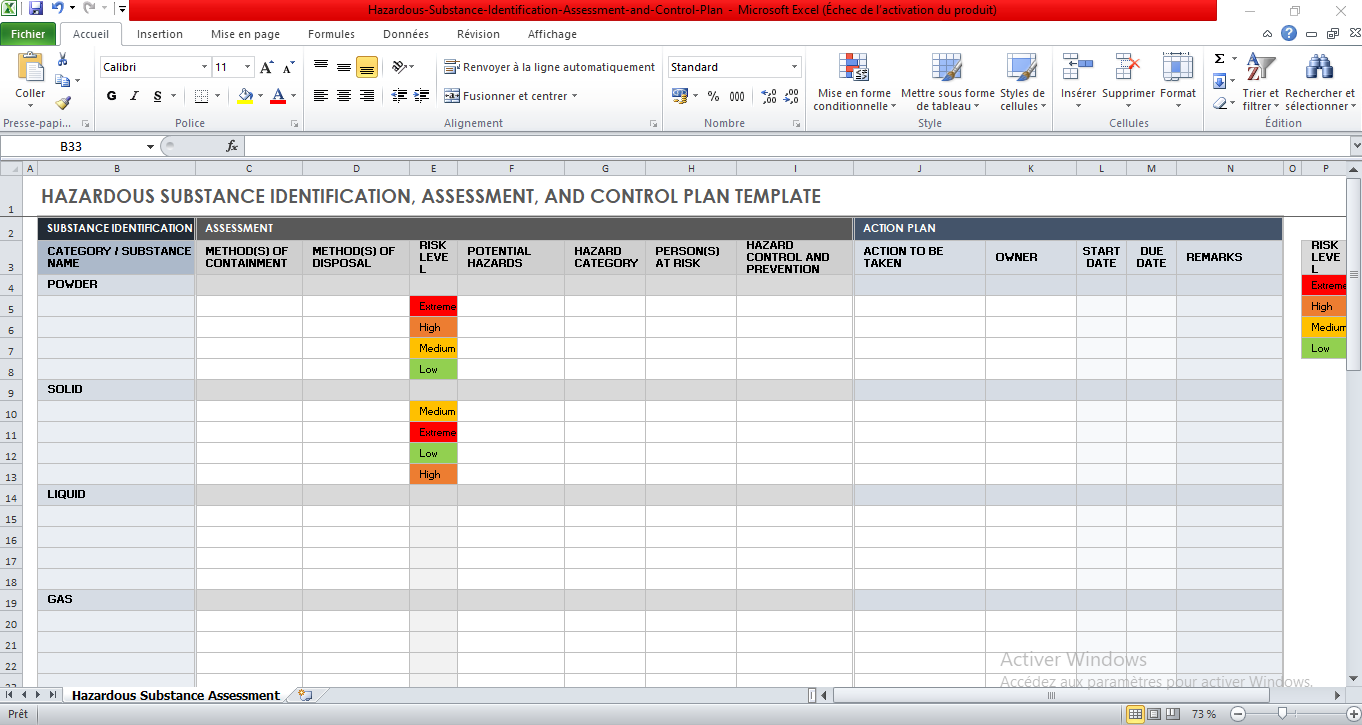Toggle Bold formatting G button

111,96
